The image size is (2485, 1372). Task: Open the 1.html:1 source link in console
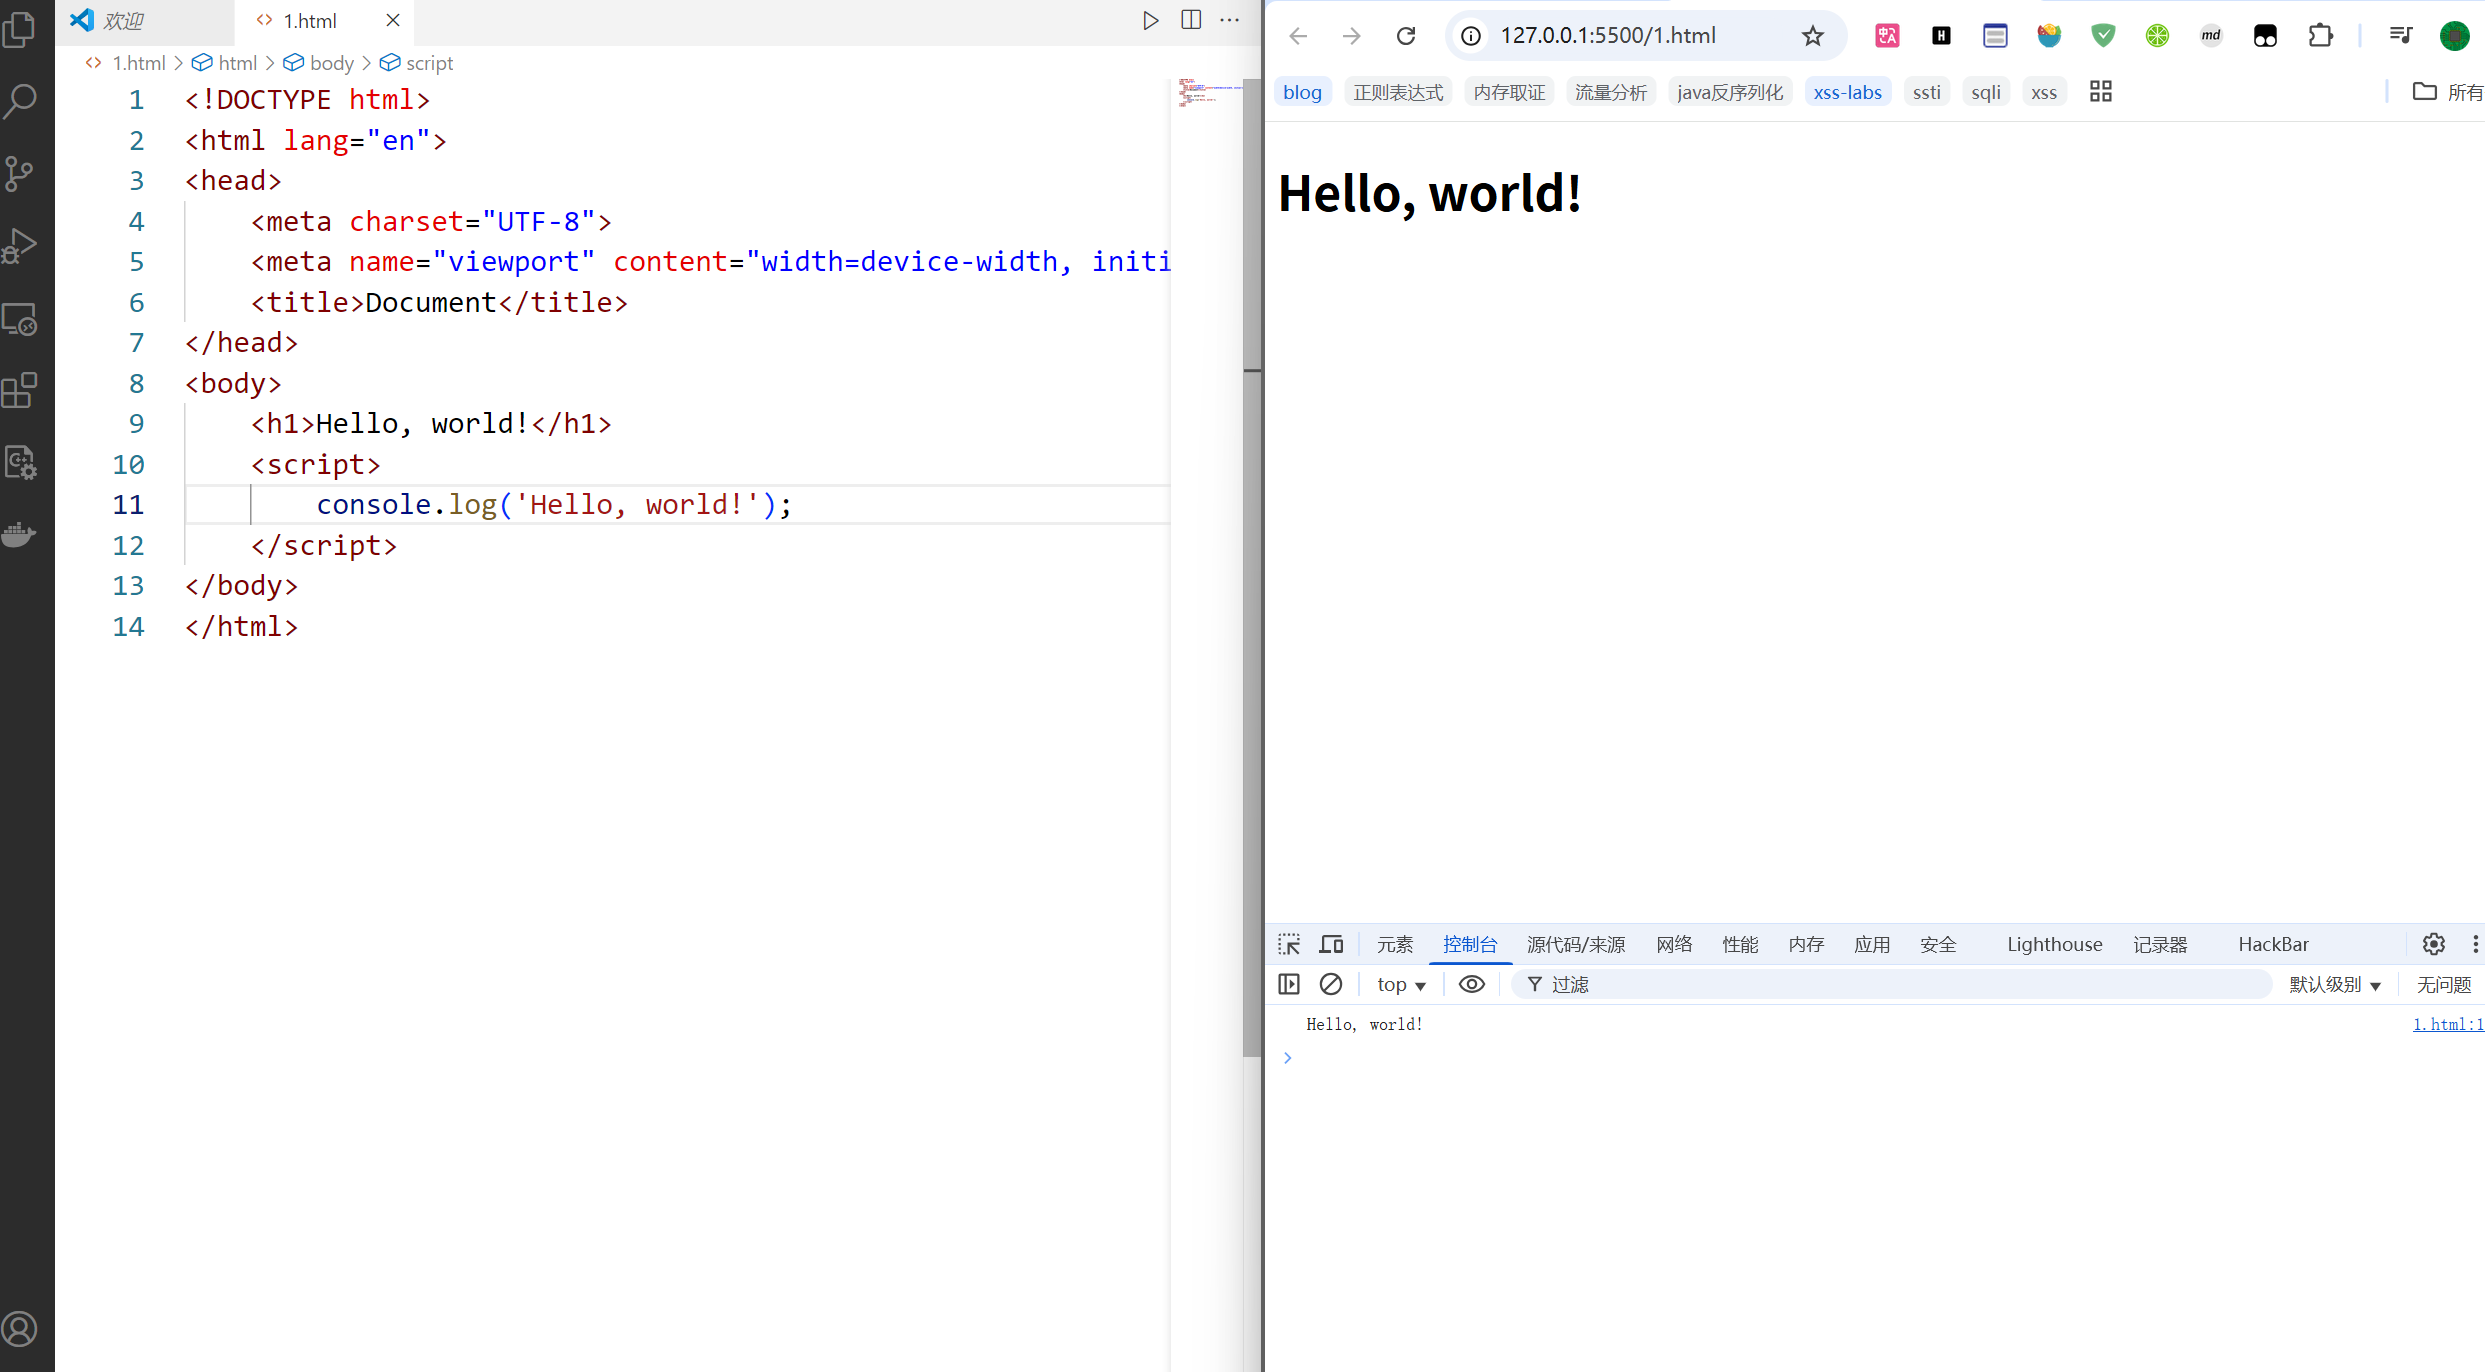[2448, 1024]
